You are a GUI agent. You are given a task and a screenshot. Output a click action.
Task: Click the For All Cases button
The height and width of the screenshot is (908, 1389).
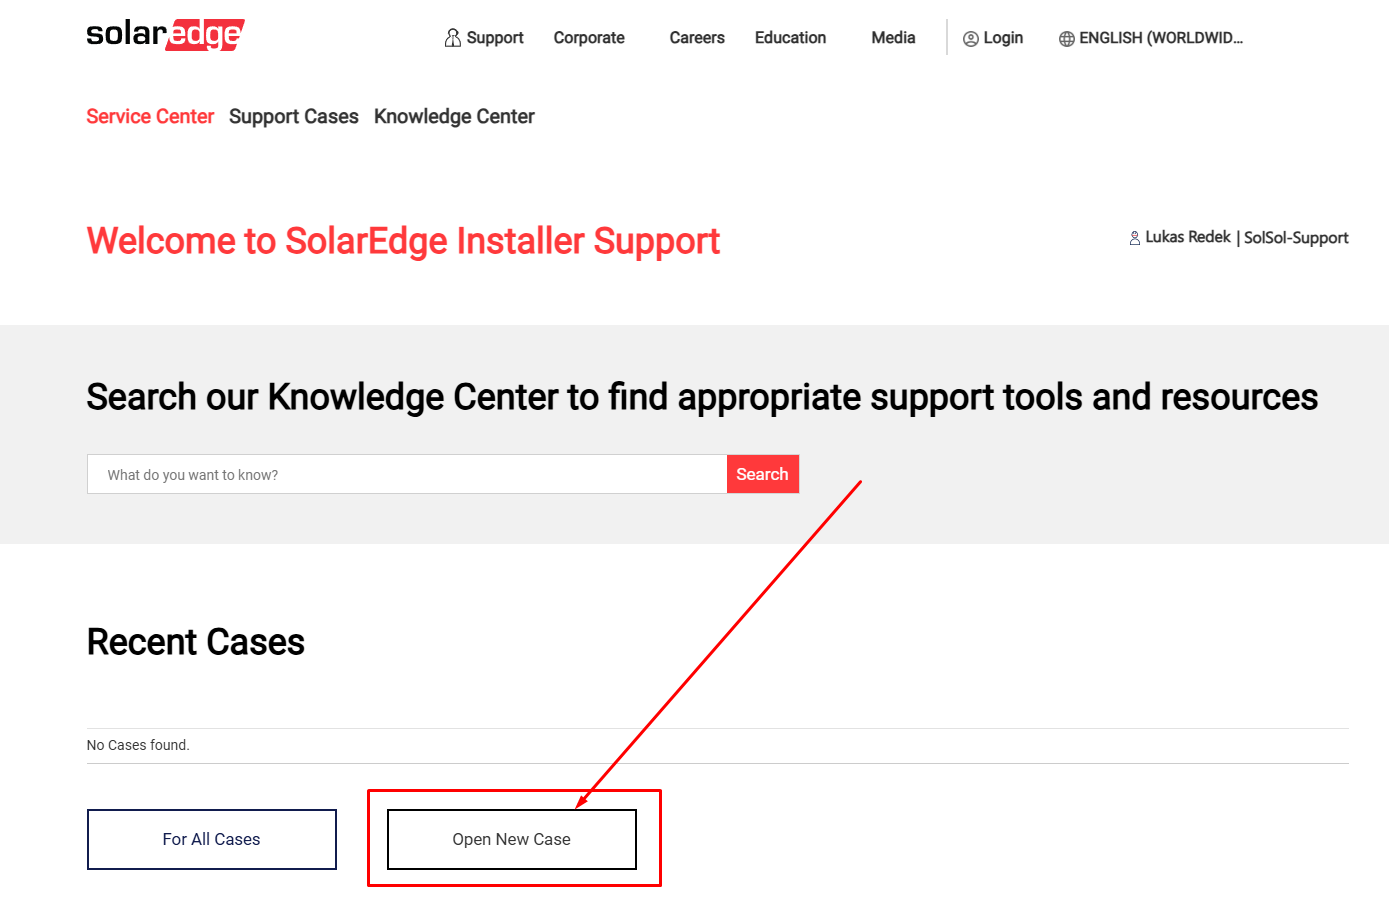tap(212, 839)
